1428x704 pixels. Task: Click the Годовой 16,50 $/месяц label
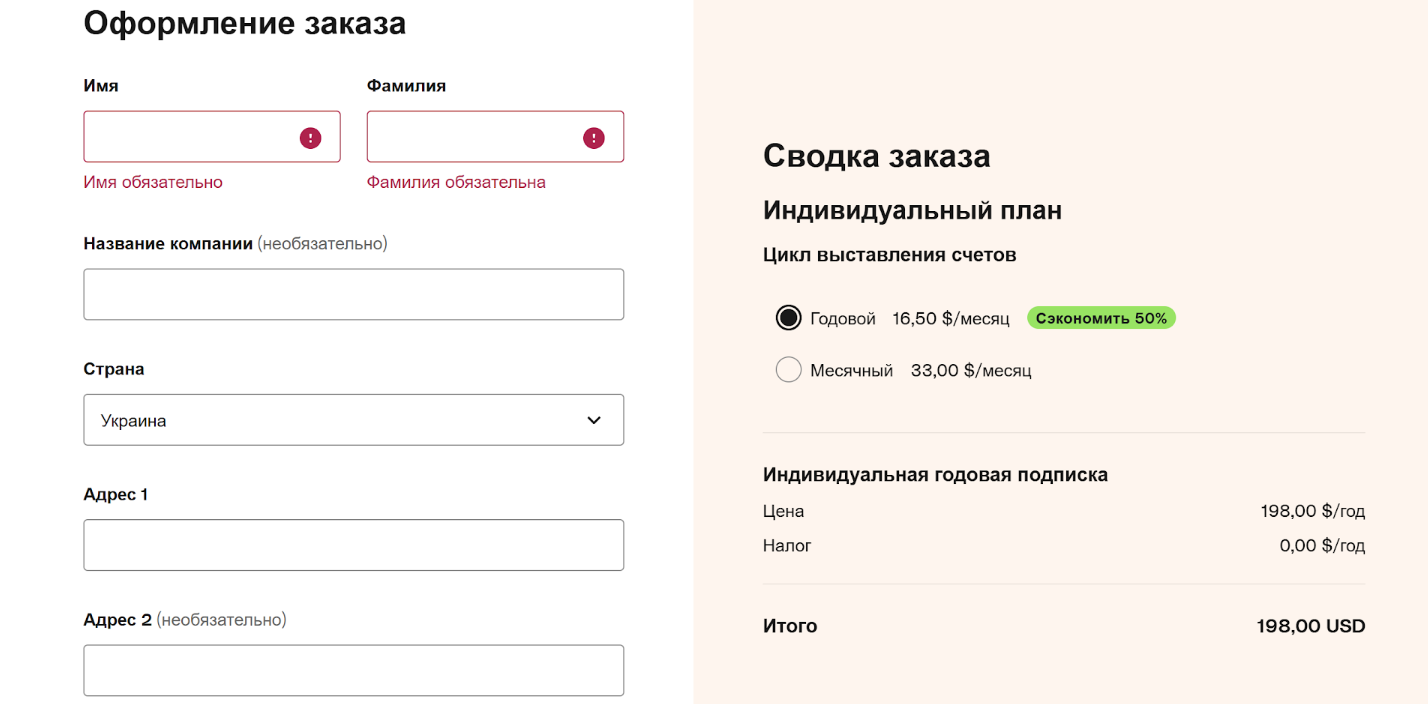[909, 318]
